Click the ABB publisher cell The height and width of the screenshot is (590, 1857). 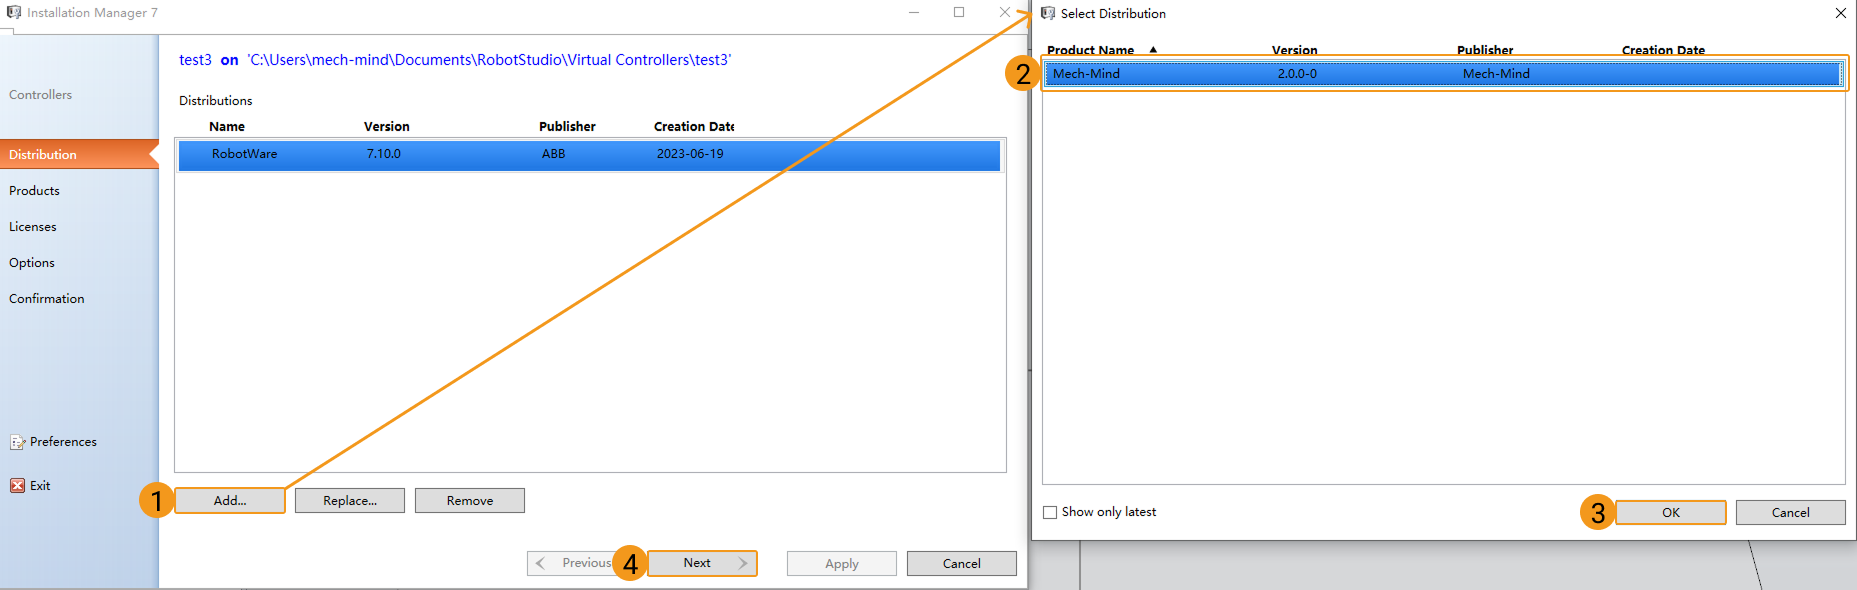click(x=554, y=154)
